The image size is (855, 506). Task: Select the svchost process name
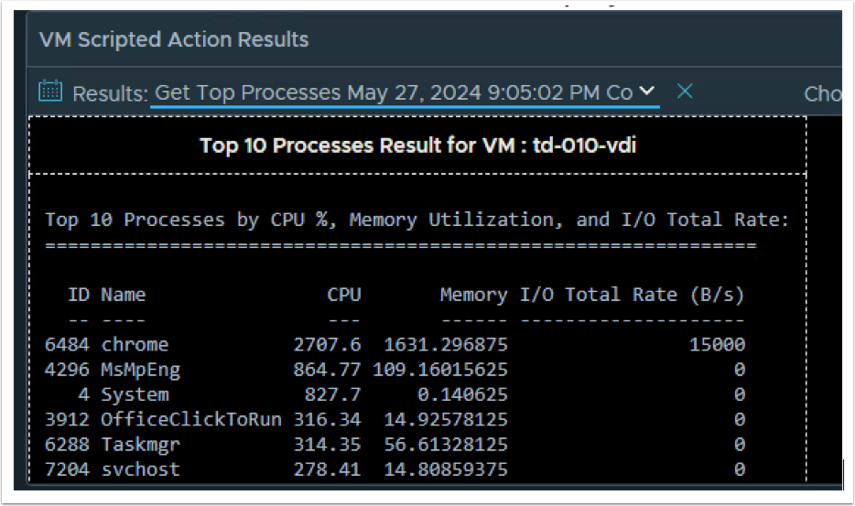click(141, 469)
